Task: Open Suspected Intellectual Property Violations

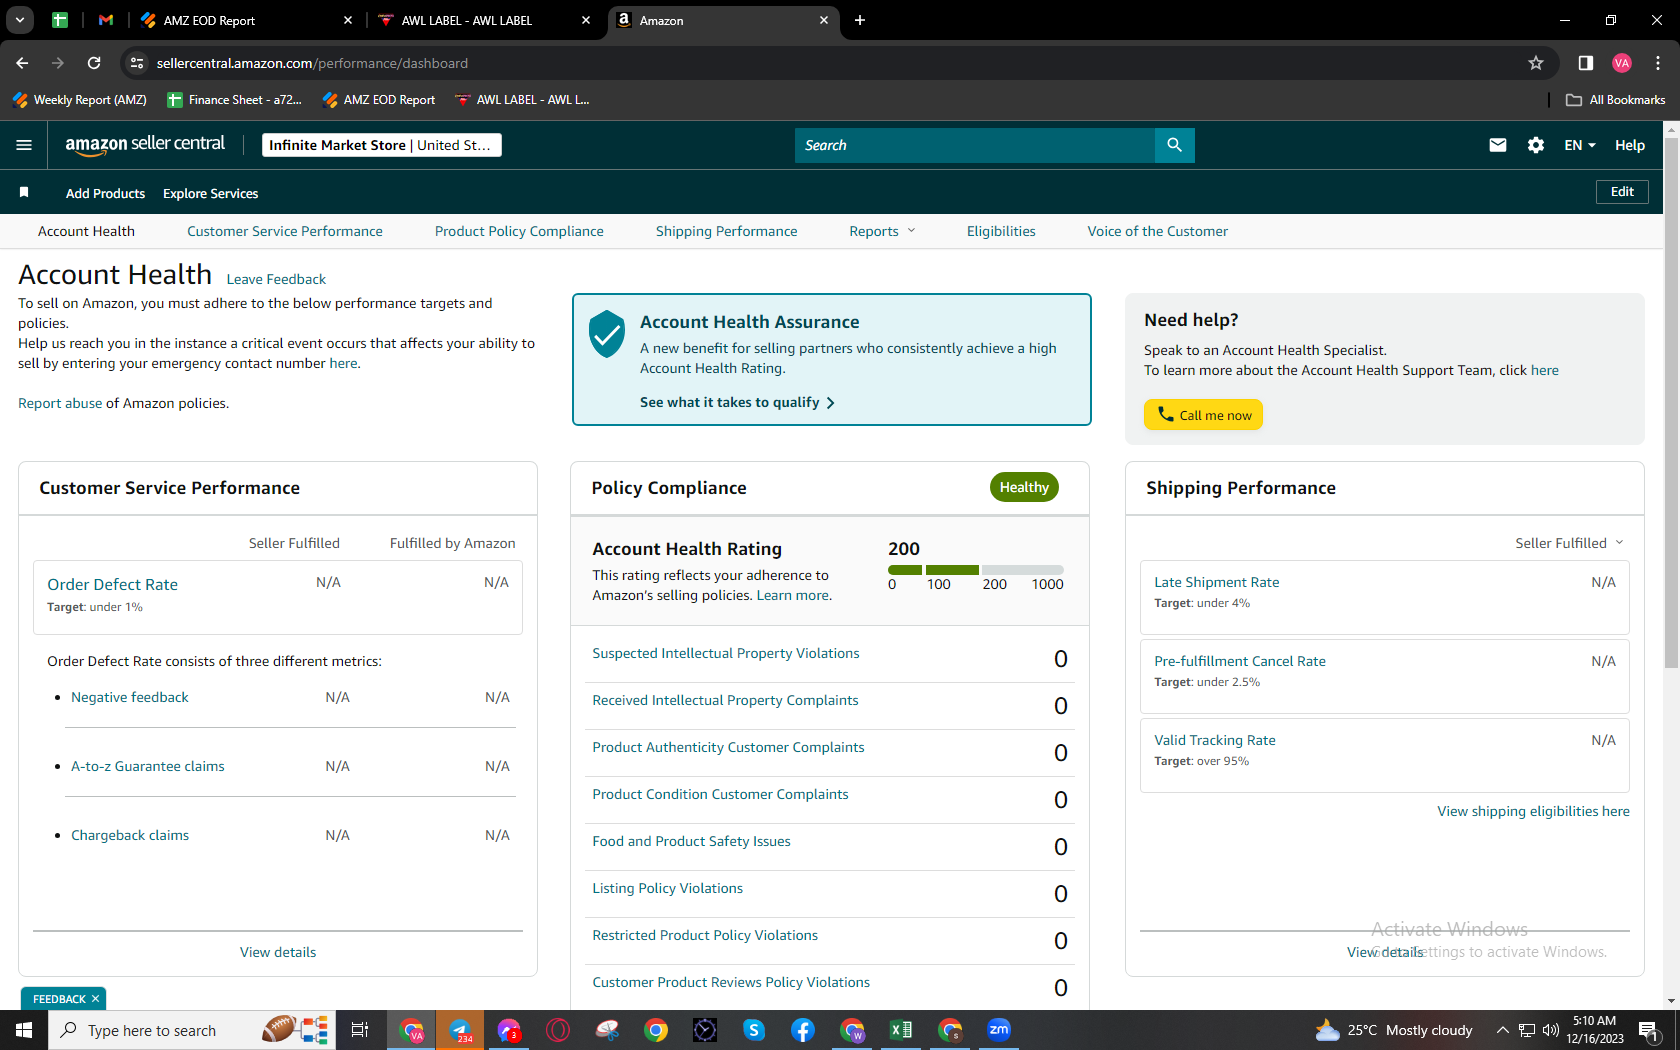Action: [726, 653]
